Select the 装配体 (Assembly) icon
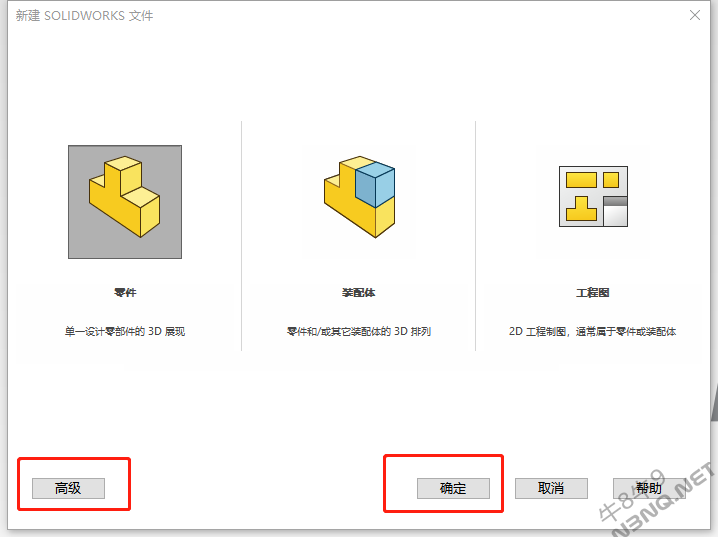This screenshot has height=537, width=718. (359, 197)
